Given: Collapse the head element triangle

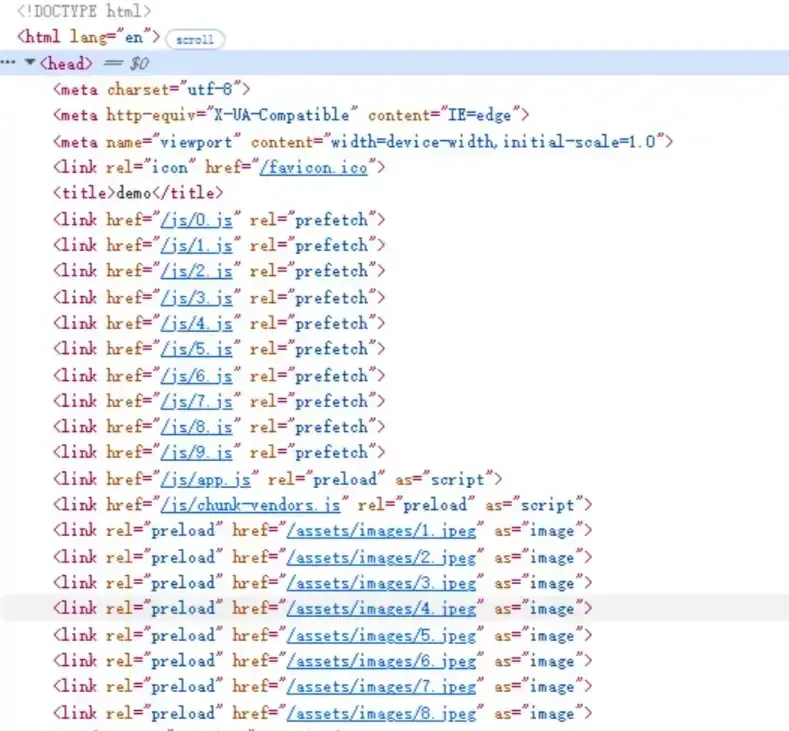Looking at the screenshot, I should tap(30, 62).
